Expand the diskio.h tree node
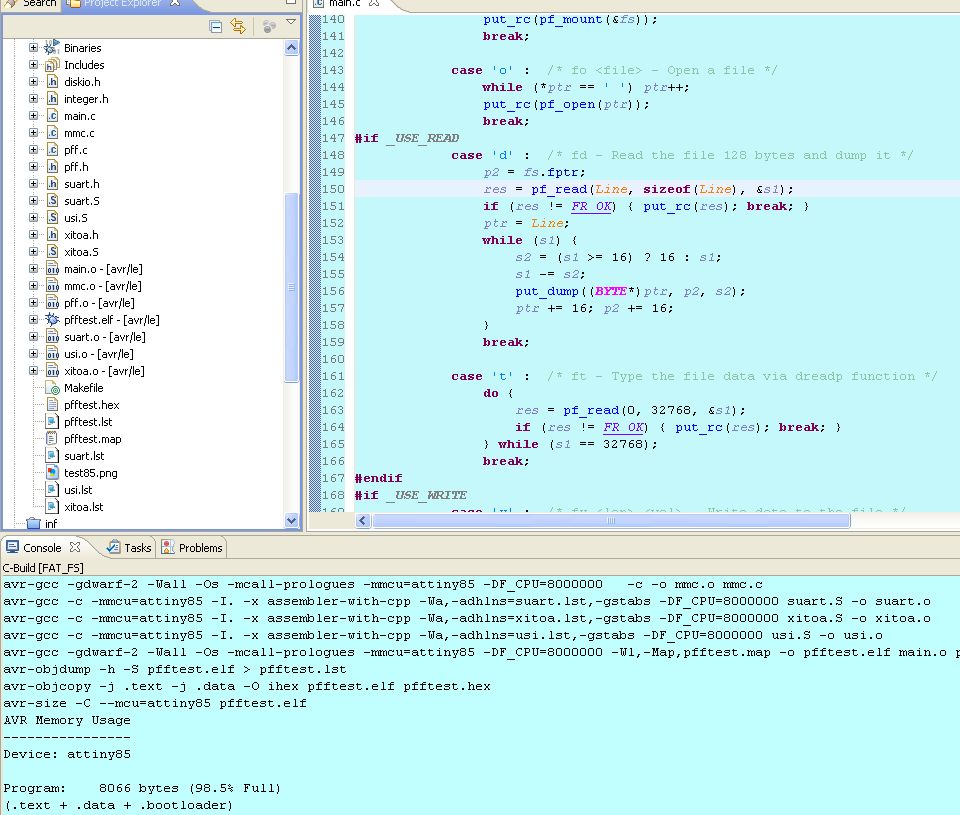960x815 pixels. [34, 81]
